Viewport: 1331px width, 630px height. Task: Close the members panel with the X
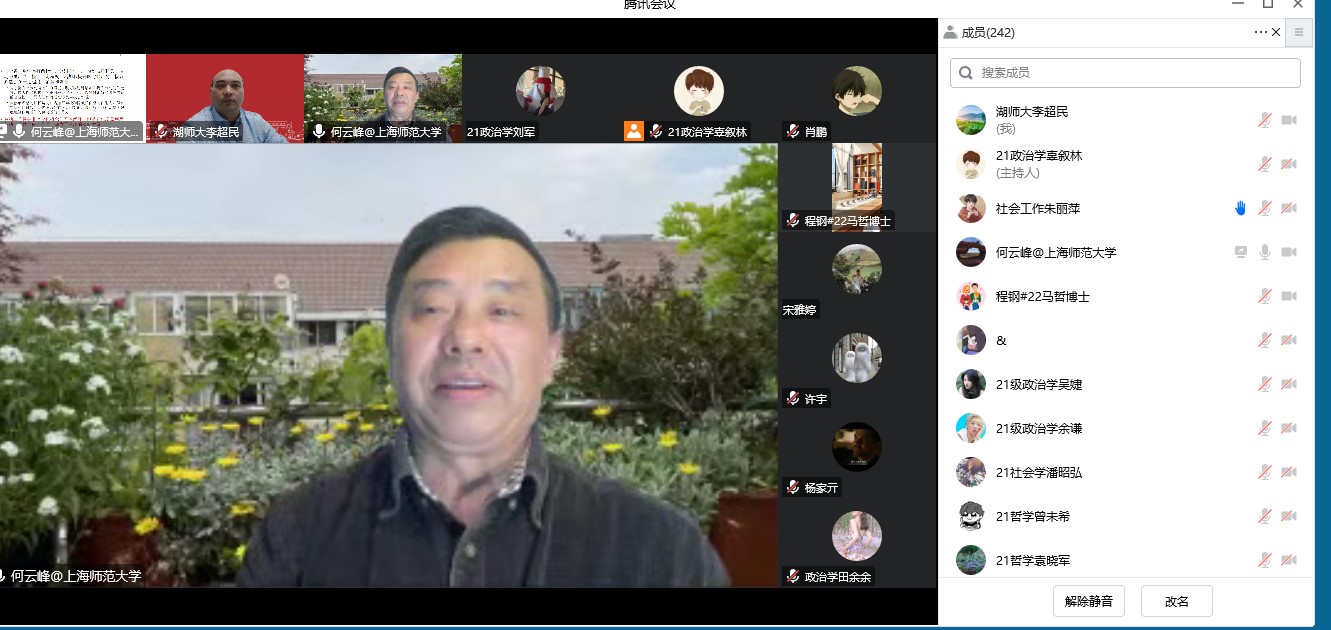coord(1276,32)
